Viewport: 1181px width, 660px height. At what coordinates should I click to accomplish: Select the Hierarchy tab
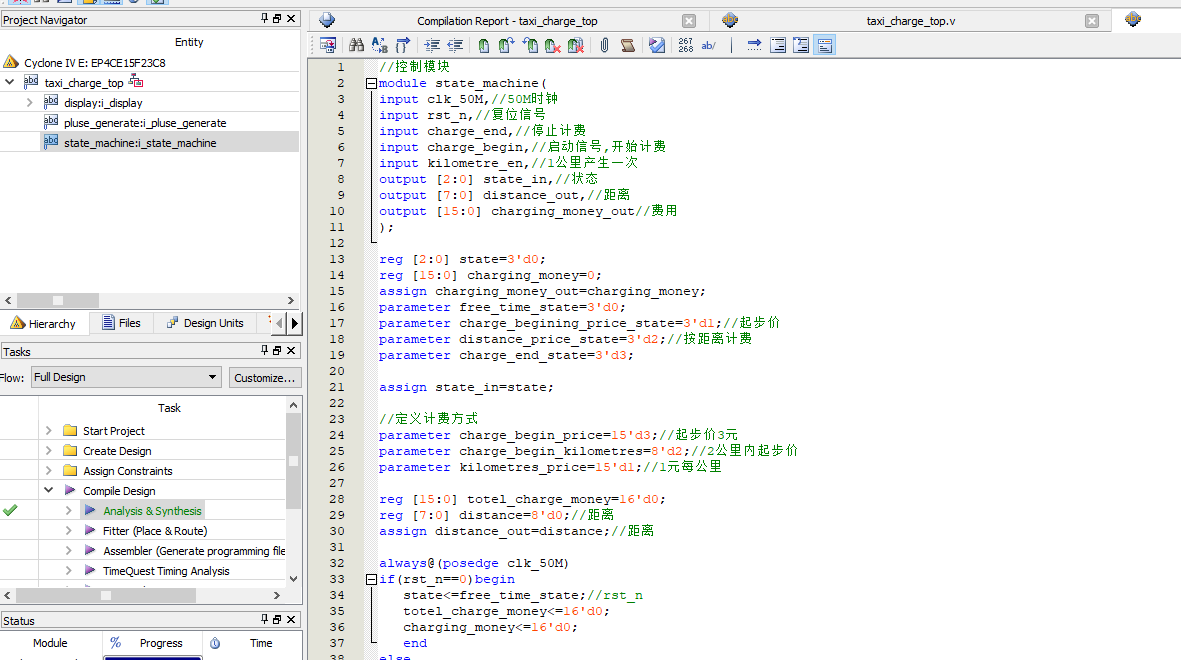[43, 323]
